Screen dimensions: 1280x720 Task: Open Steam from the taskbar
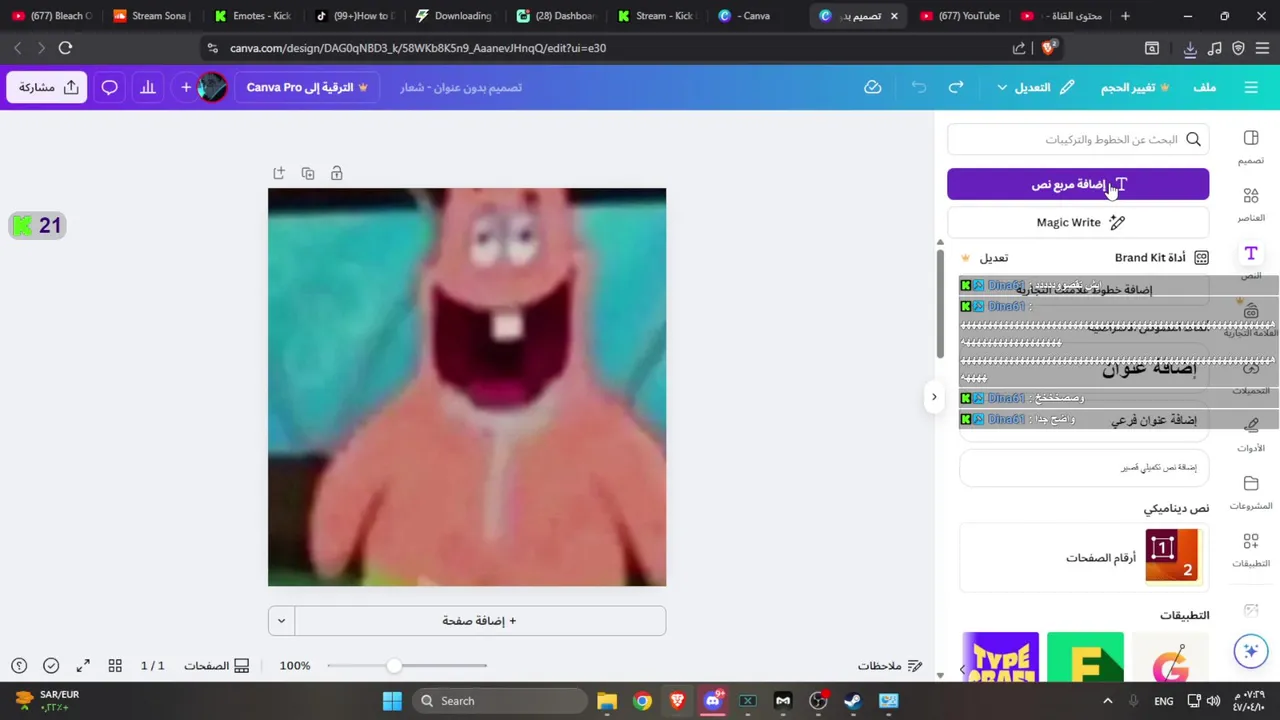[853, 701]
